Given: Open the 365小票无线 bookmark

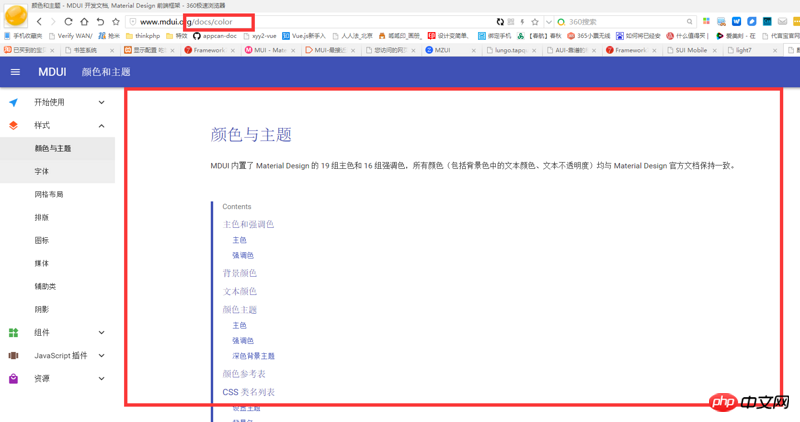Looking at the screenshot, I should (x=588, y=36).
